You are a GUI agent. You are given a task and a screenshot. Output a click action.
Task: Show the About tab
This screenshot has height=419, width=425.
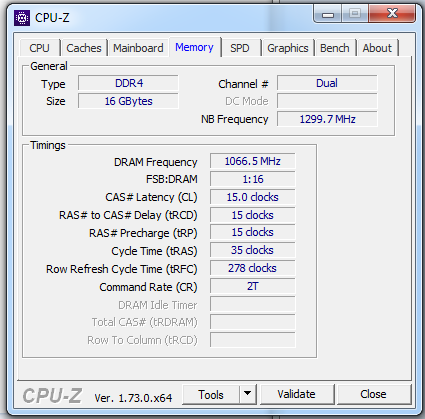tap(377, 48)
